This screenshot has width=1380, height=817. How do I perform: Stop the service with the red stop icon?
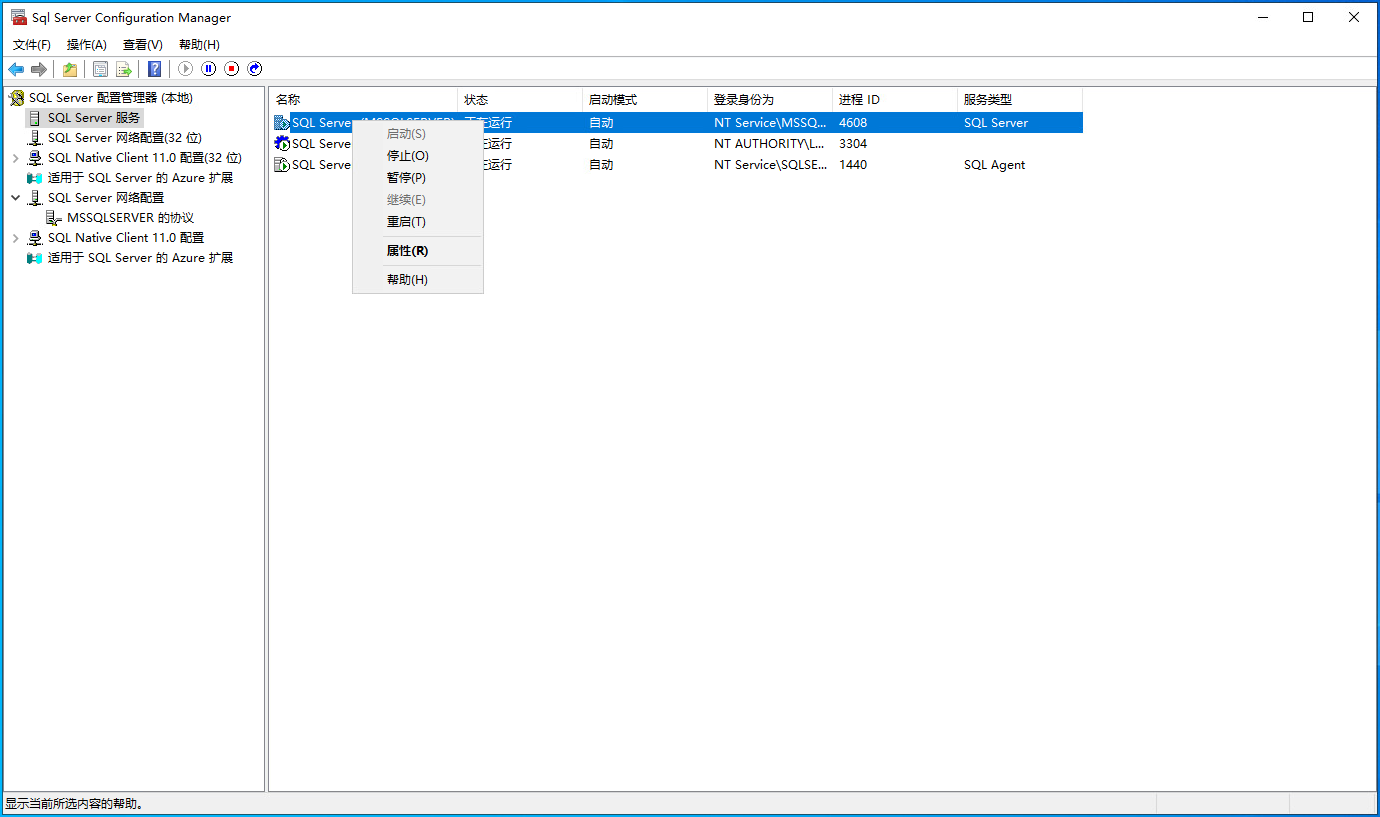point(232,69)
